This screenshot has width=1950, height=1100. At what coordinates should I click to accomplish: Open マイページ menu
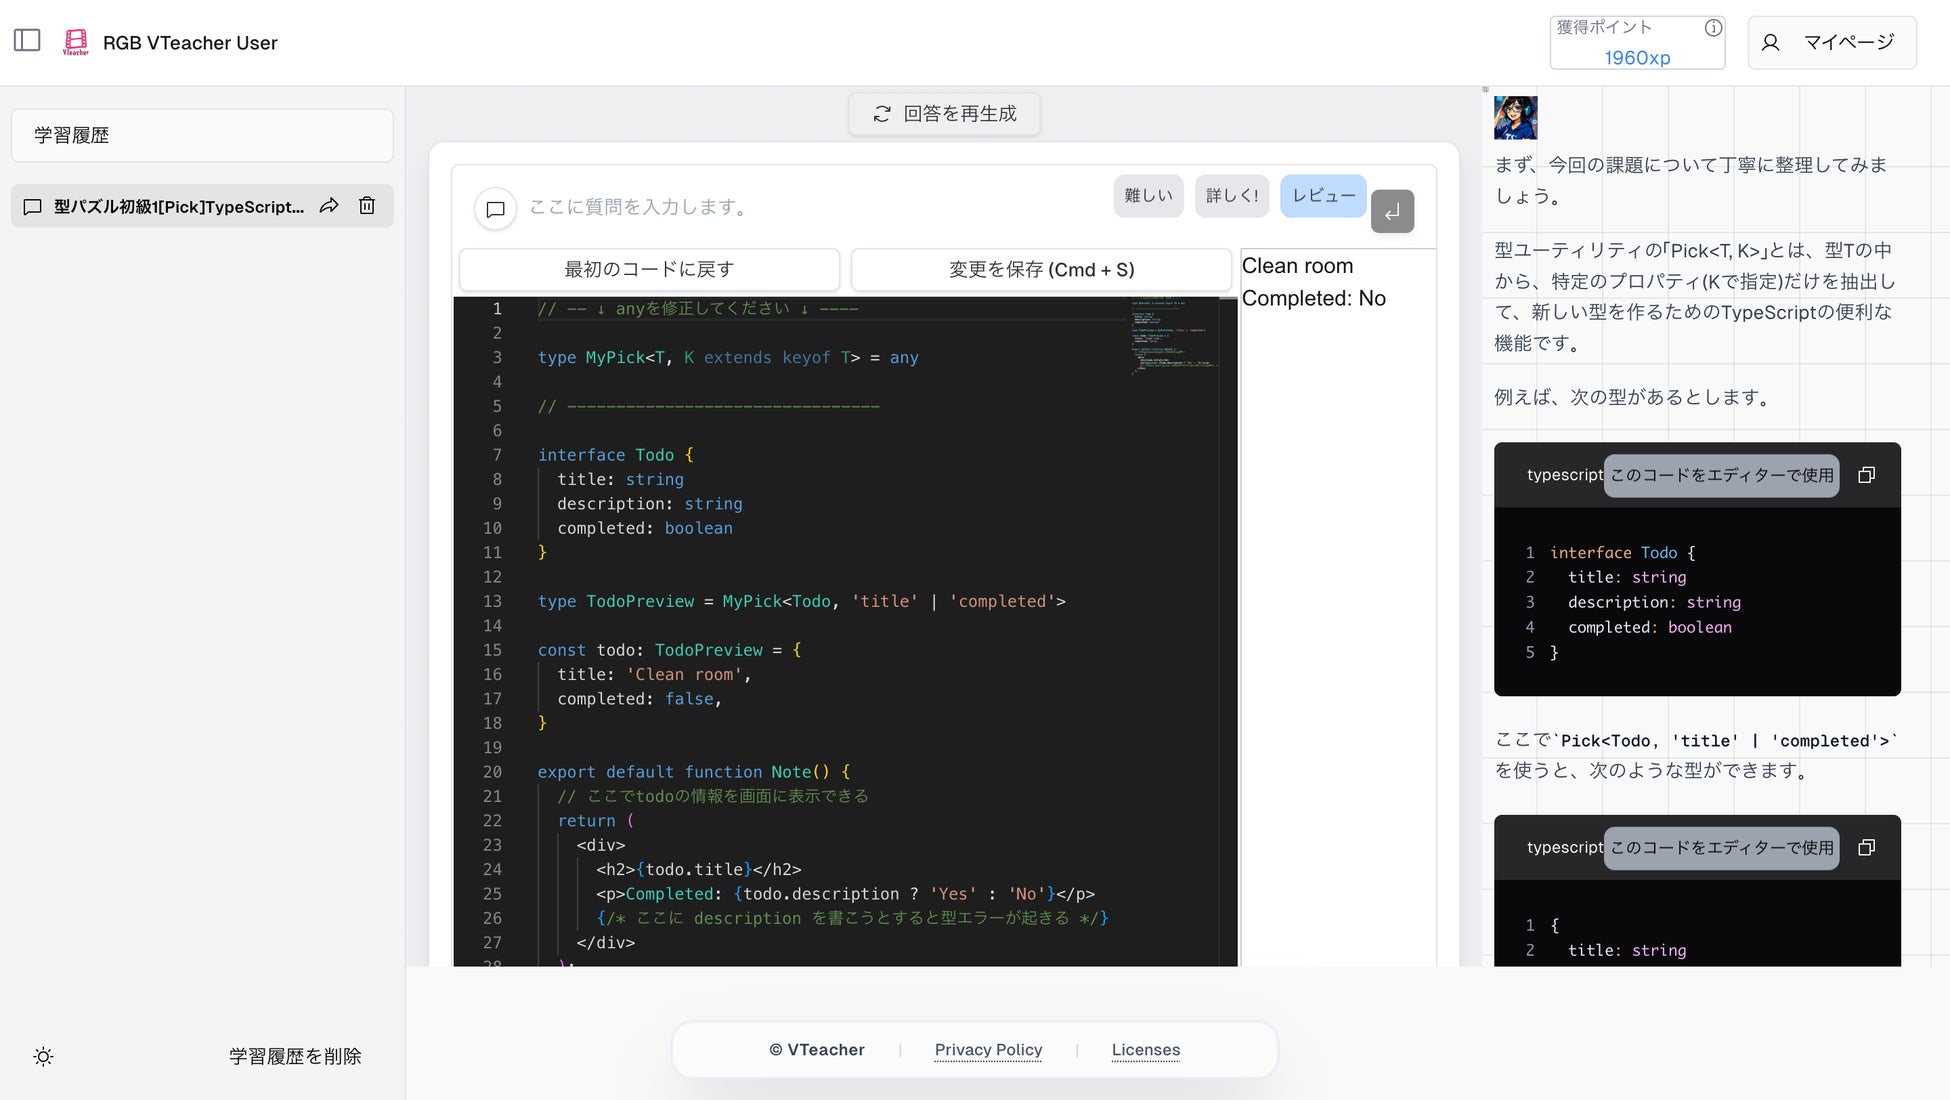coord(1831,43)
